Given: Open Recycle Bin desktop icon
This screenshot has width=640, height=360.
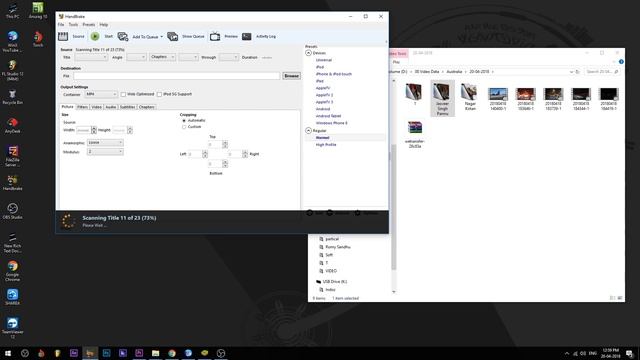Looking at the screenshot, I should click(x=13, y=97).
